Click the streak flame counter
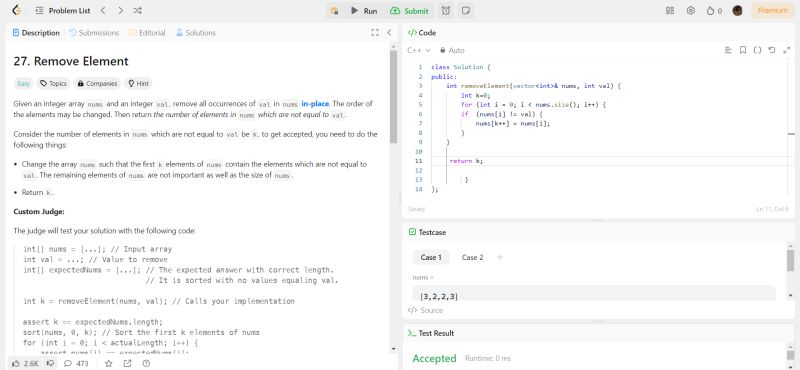This screenshot has height=370, width=800. (x=714, y=11)
